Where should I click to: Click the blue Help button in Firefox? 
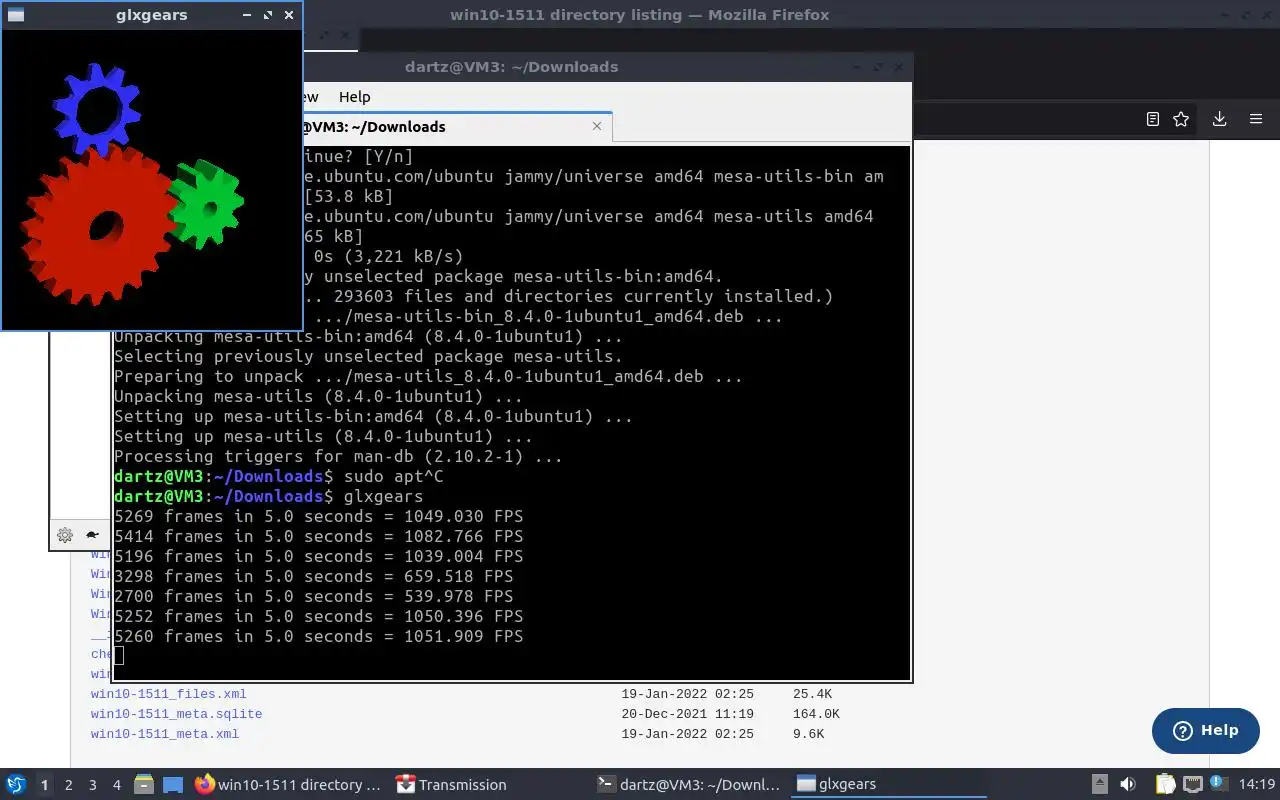(x=1205, y=730)
